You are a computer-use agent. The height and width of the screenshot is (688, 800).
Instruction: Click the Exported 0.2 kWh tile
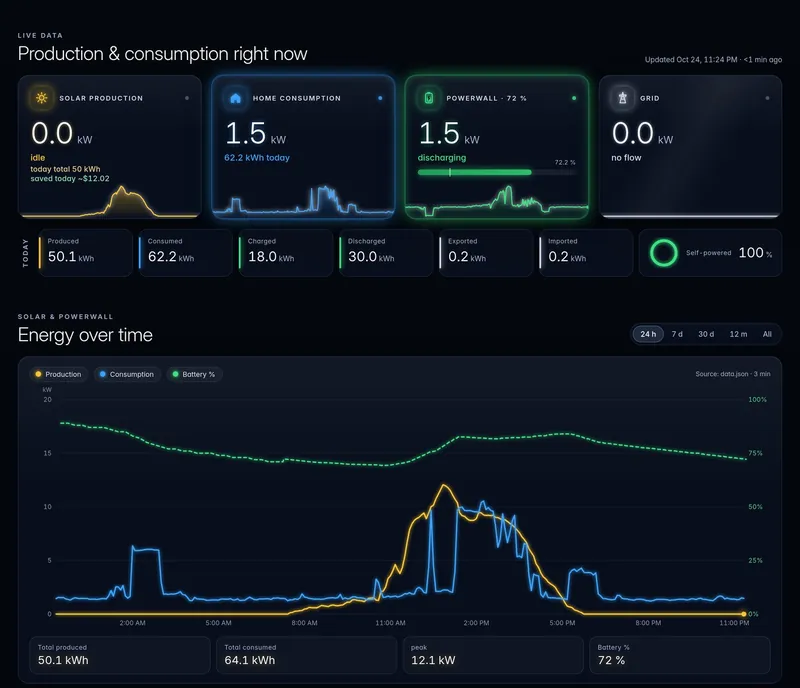click(485, 253)
